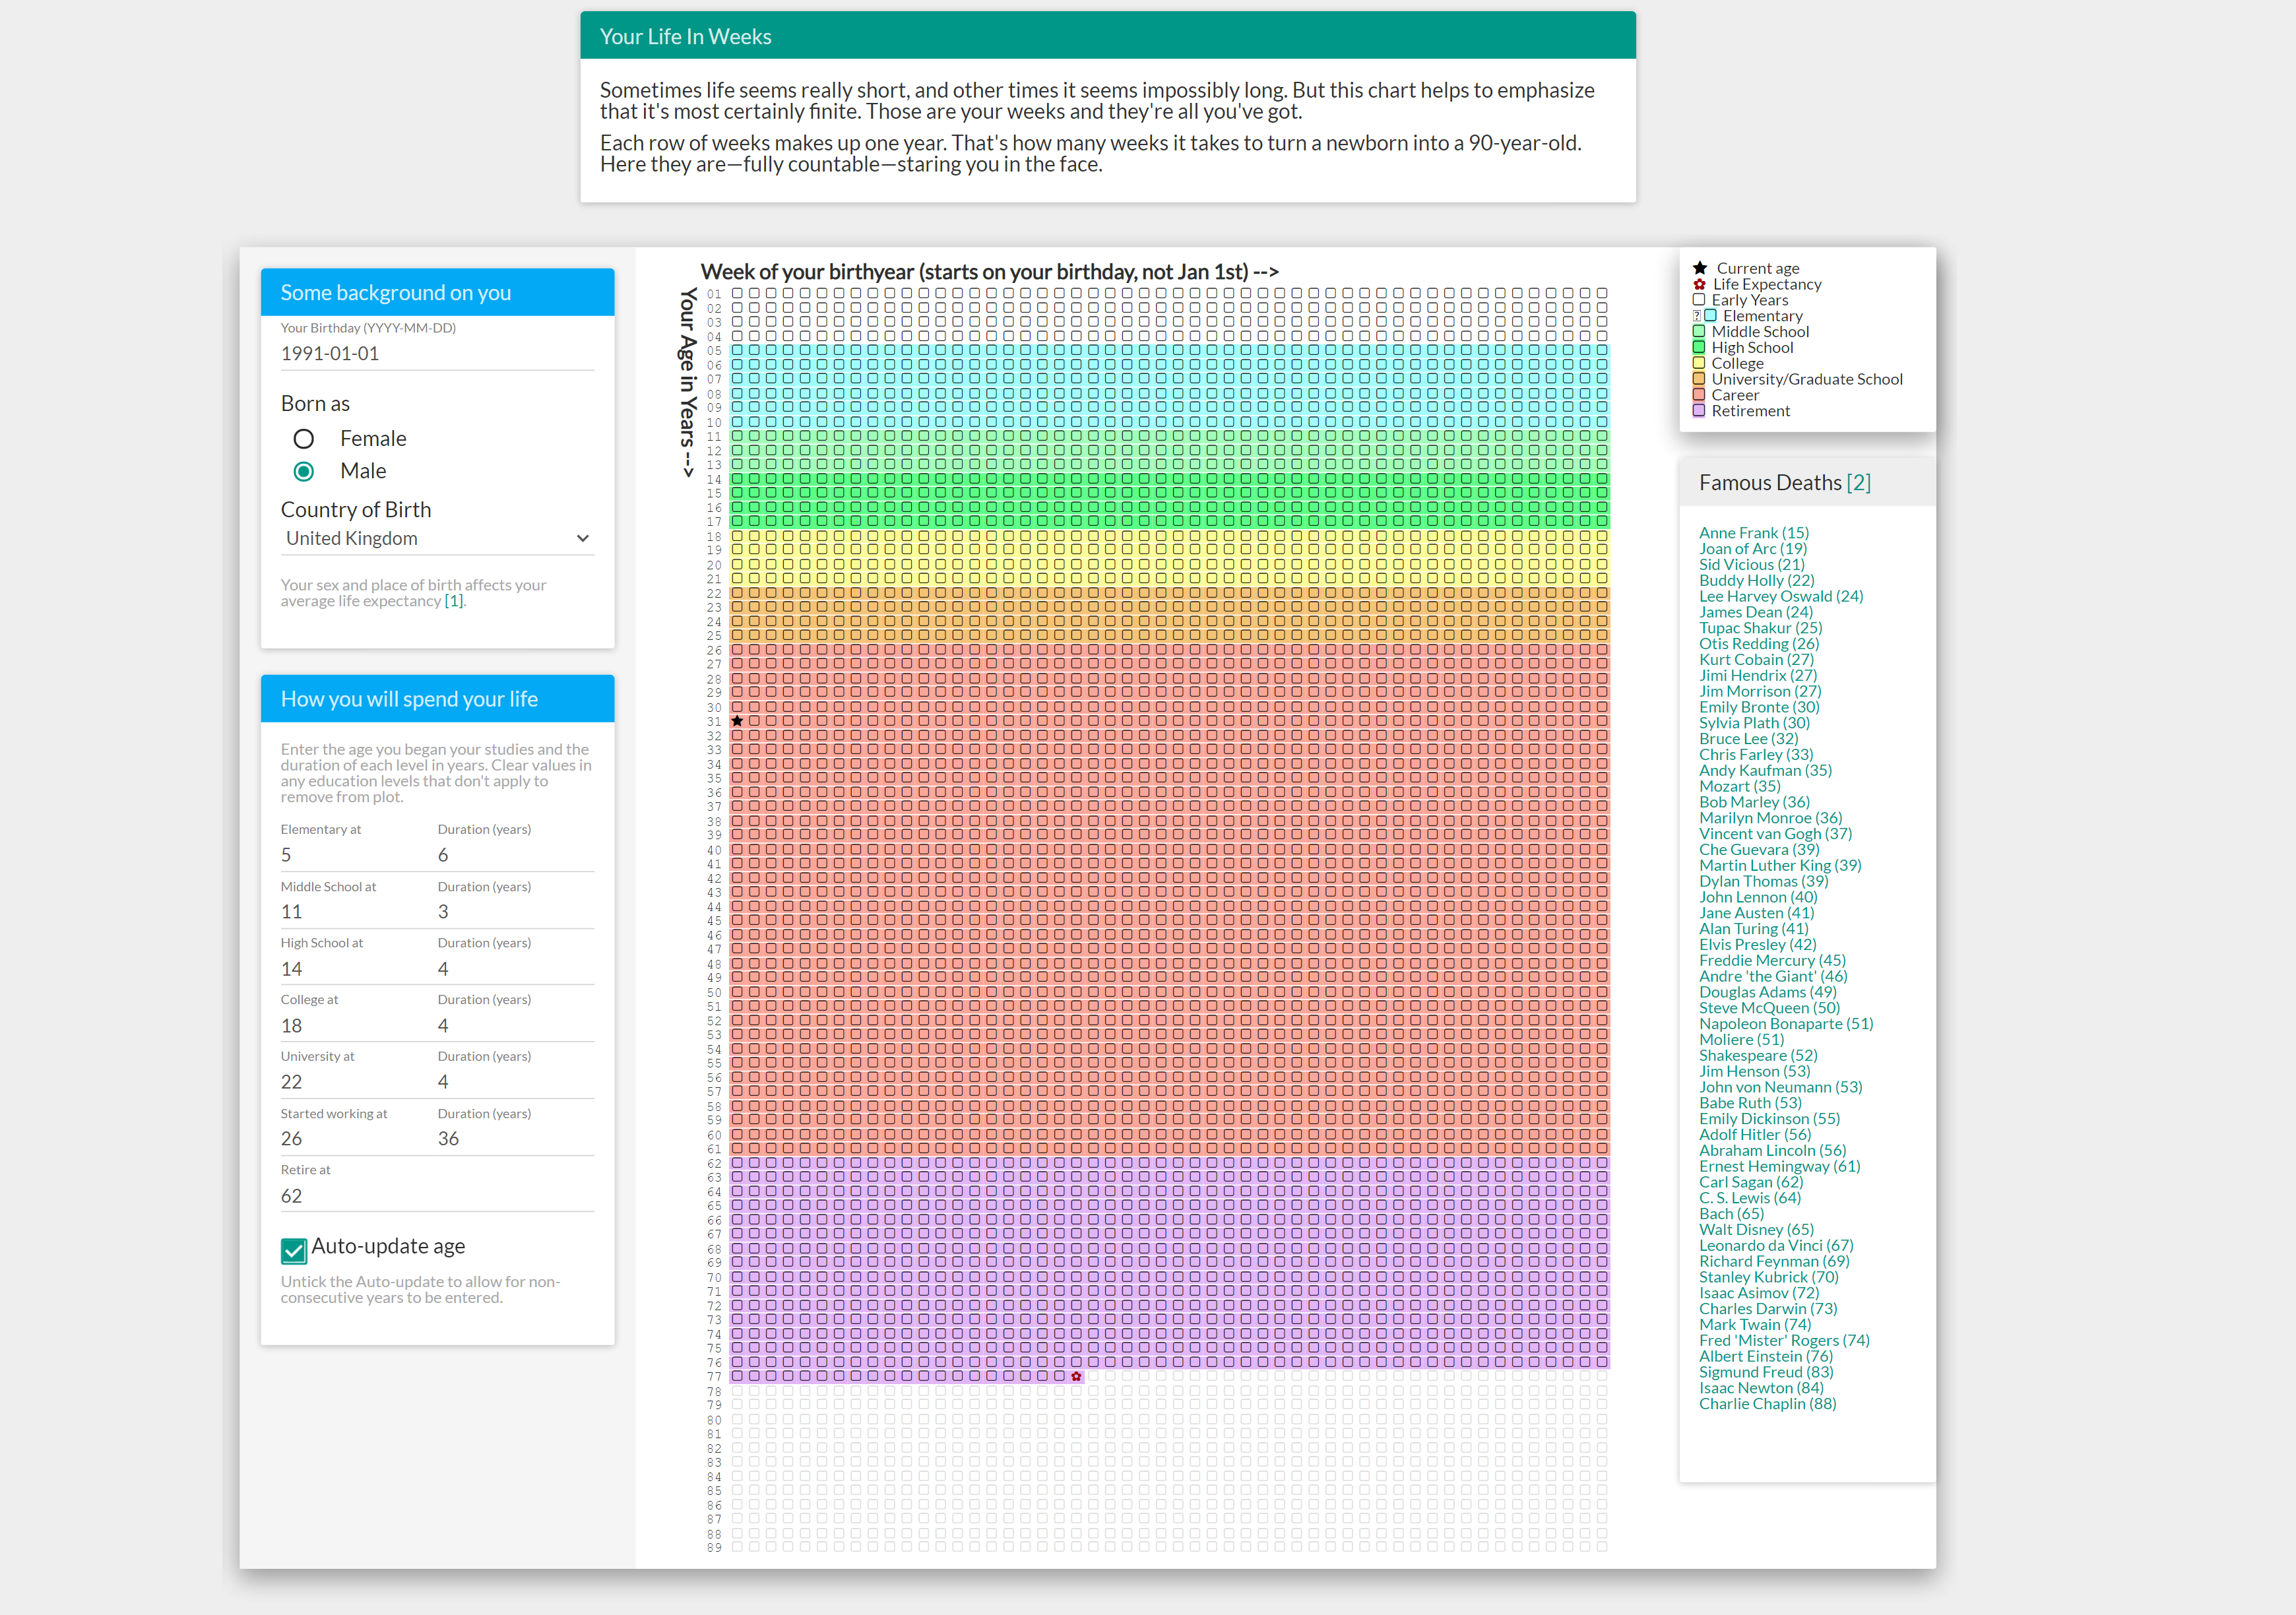
Task: Click the Career red box legend icon
Action: coord(1698,395)
